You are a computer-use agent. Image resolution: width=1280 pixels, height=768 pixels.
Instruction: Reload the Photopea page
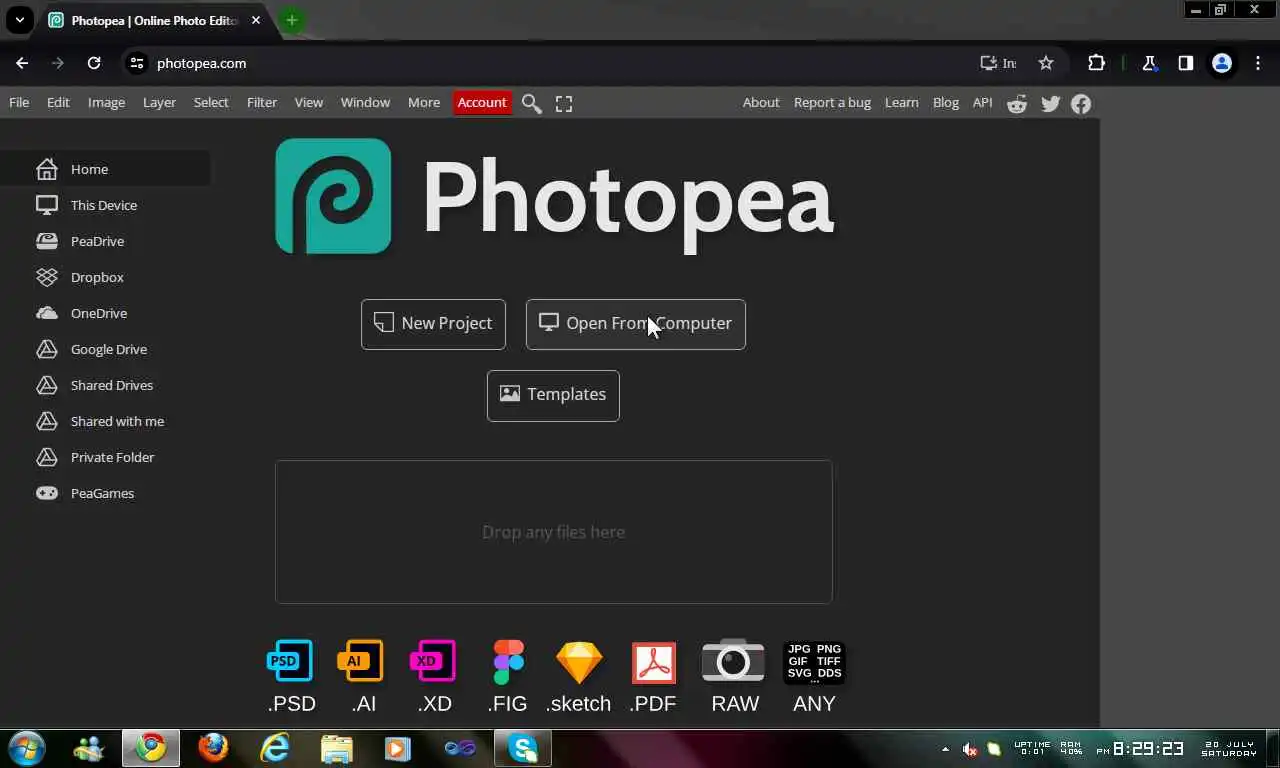click(94, 63)
